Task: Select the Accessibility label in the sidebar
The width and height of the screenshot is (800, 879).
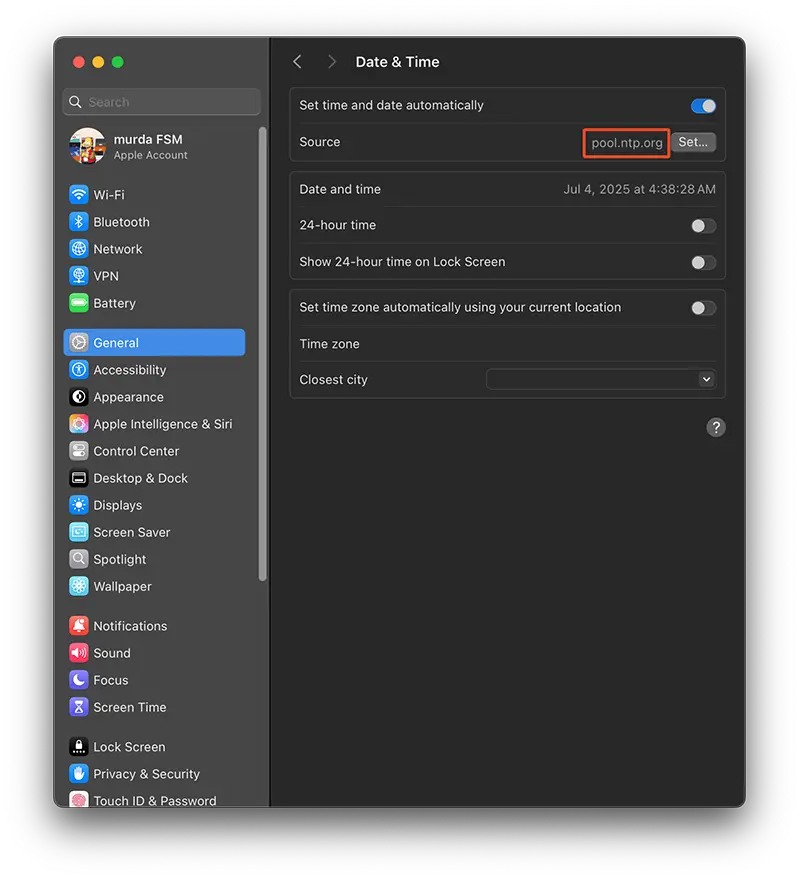Action: click(130, 370)
